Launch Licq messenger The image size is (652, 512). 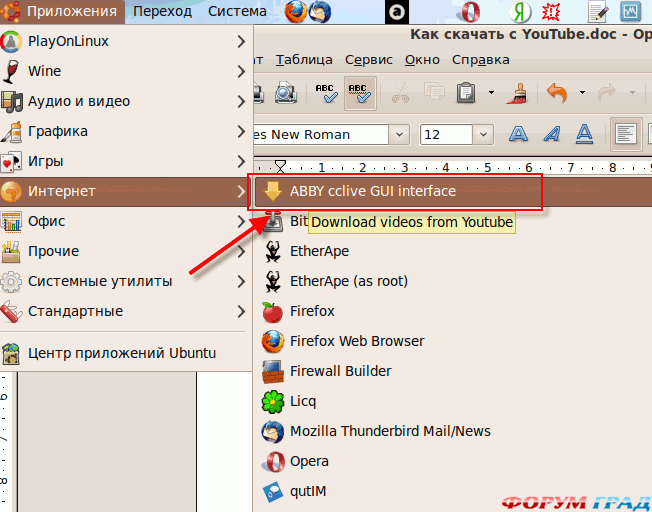pyautogui.click(x=453, y=401)
